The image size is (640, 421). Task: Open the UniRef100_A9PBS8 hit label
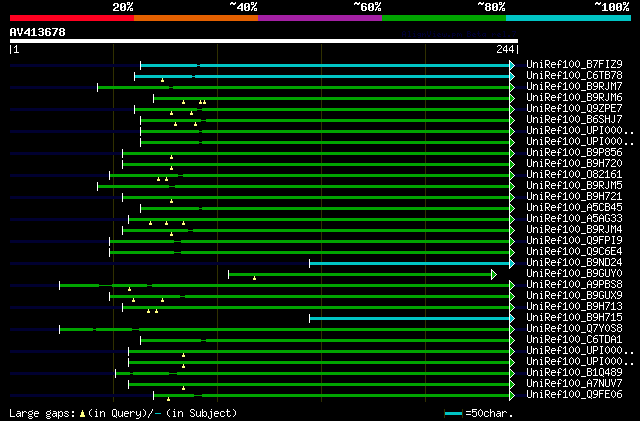pos(574,285)
